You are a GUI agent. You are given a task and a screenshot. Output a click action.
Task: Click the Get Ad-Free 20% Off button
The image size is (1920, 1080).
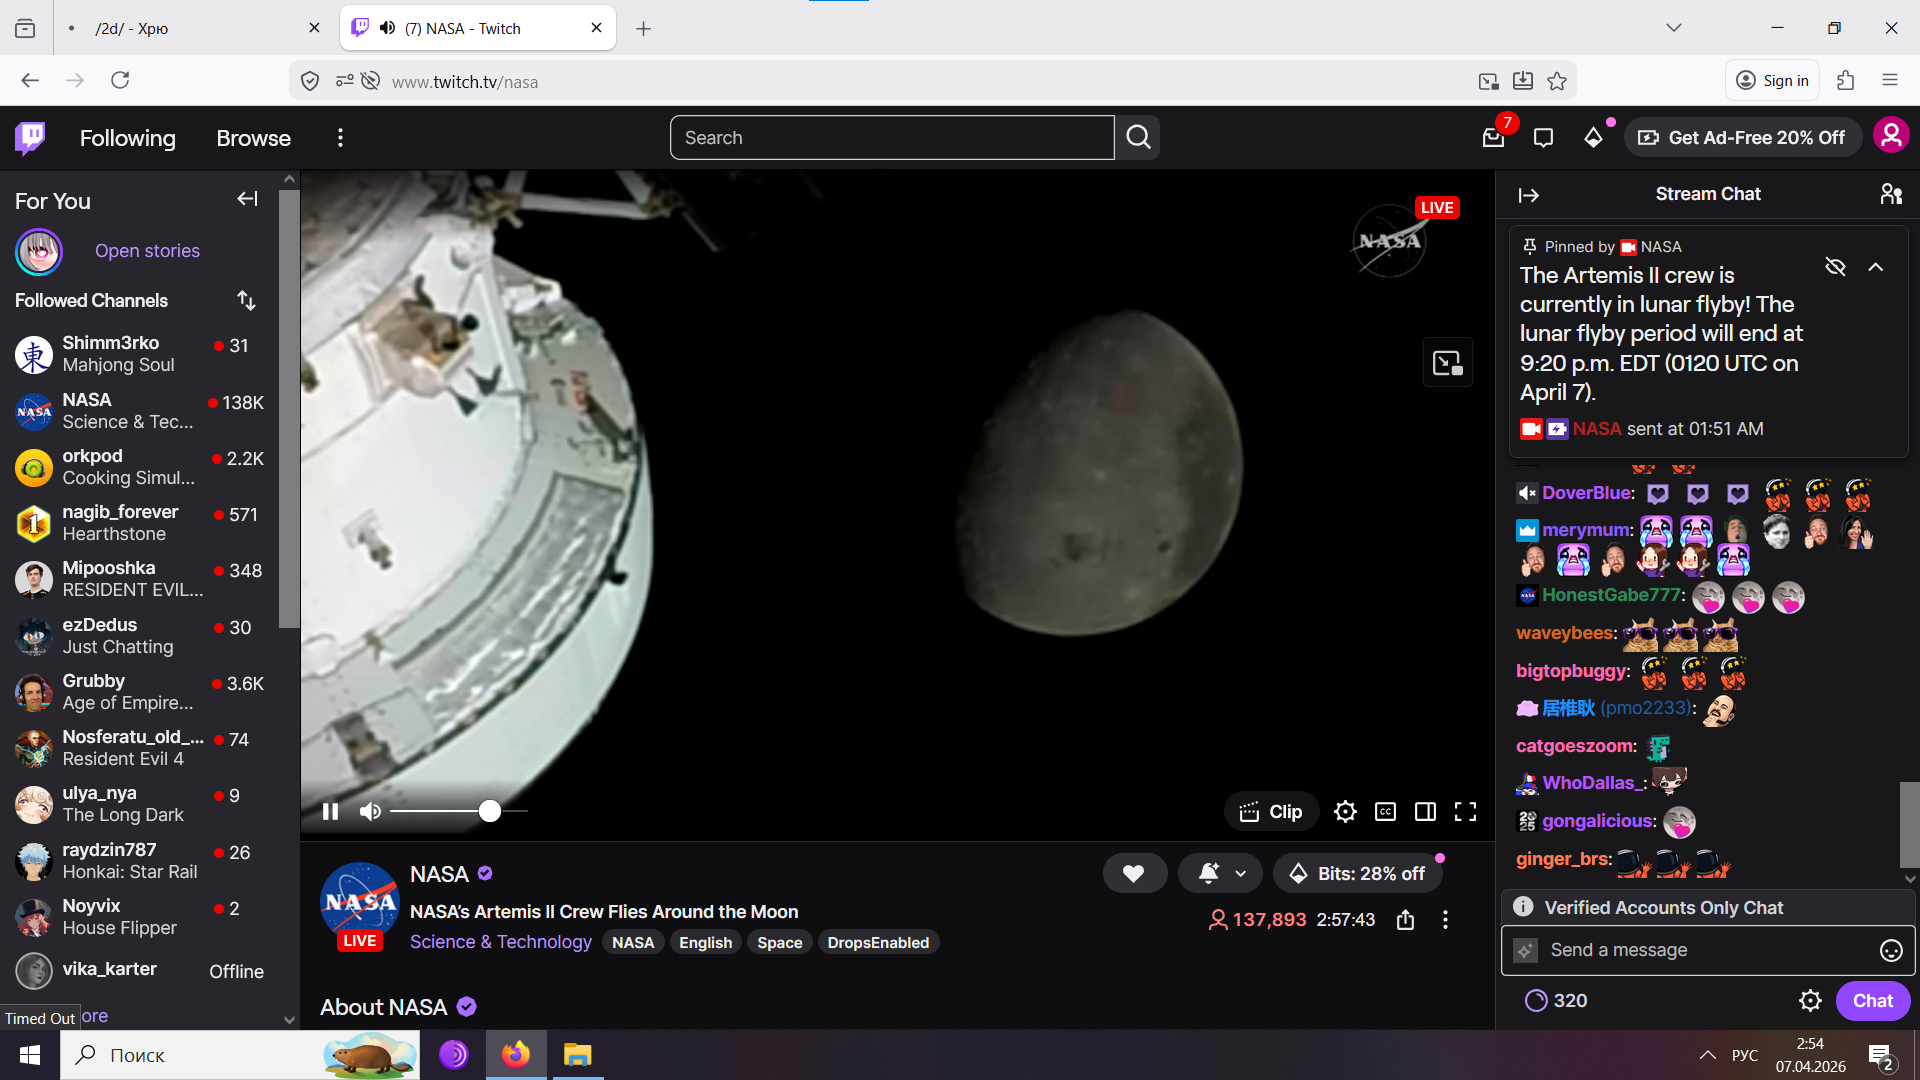click(x=1742, y=138)
